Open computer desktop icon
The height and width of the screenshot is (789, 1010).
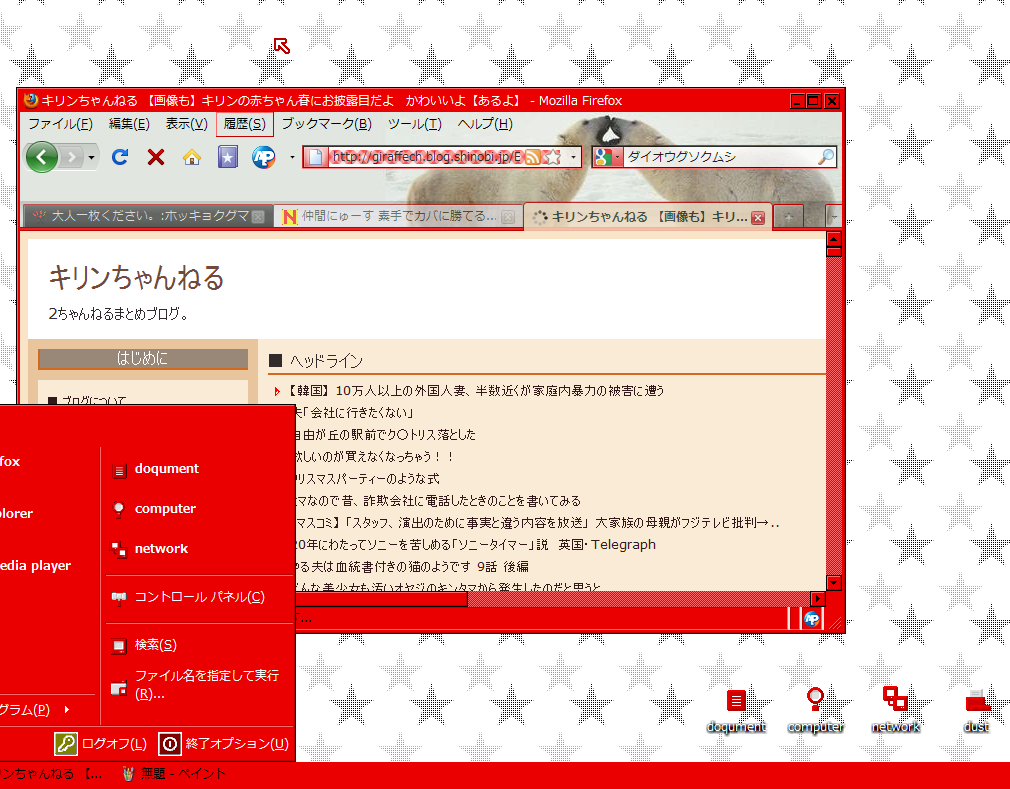pyautogui.click(x=815, y=710)
